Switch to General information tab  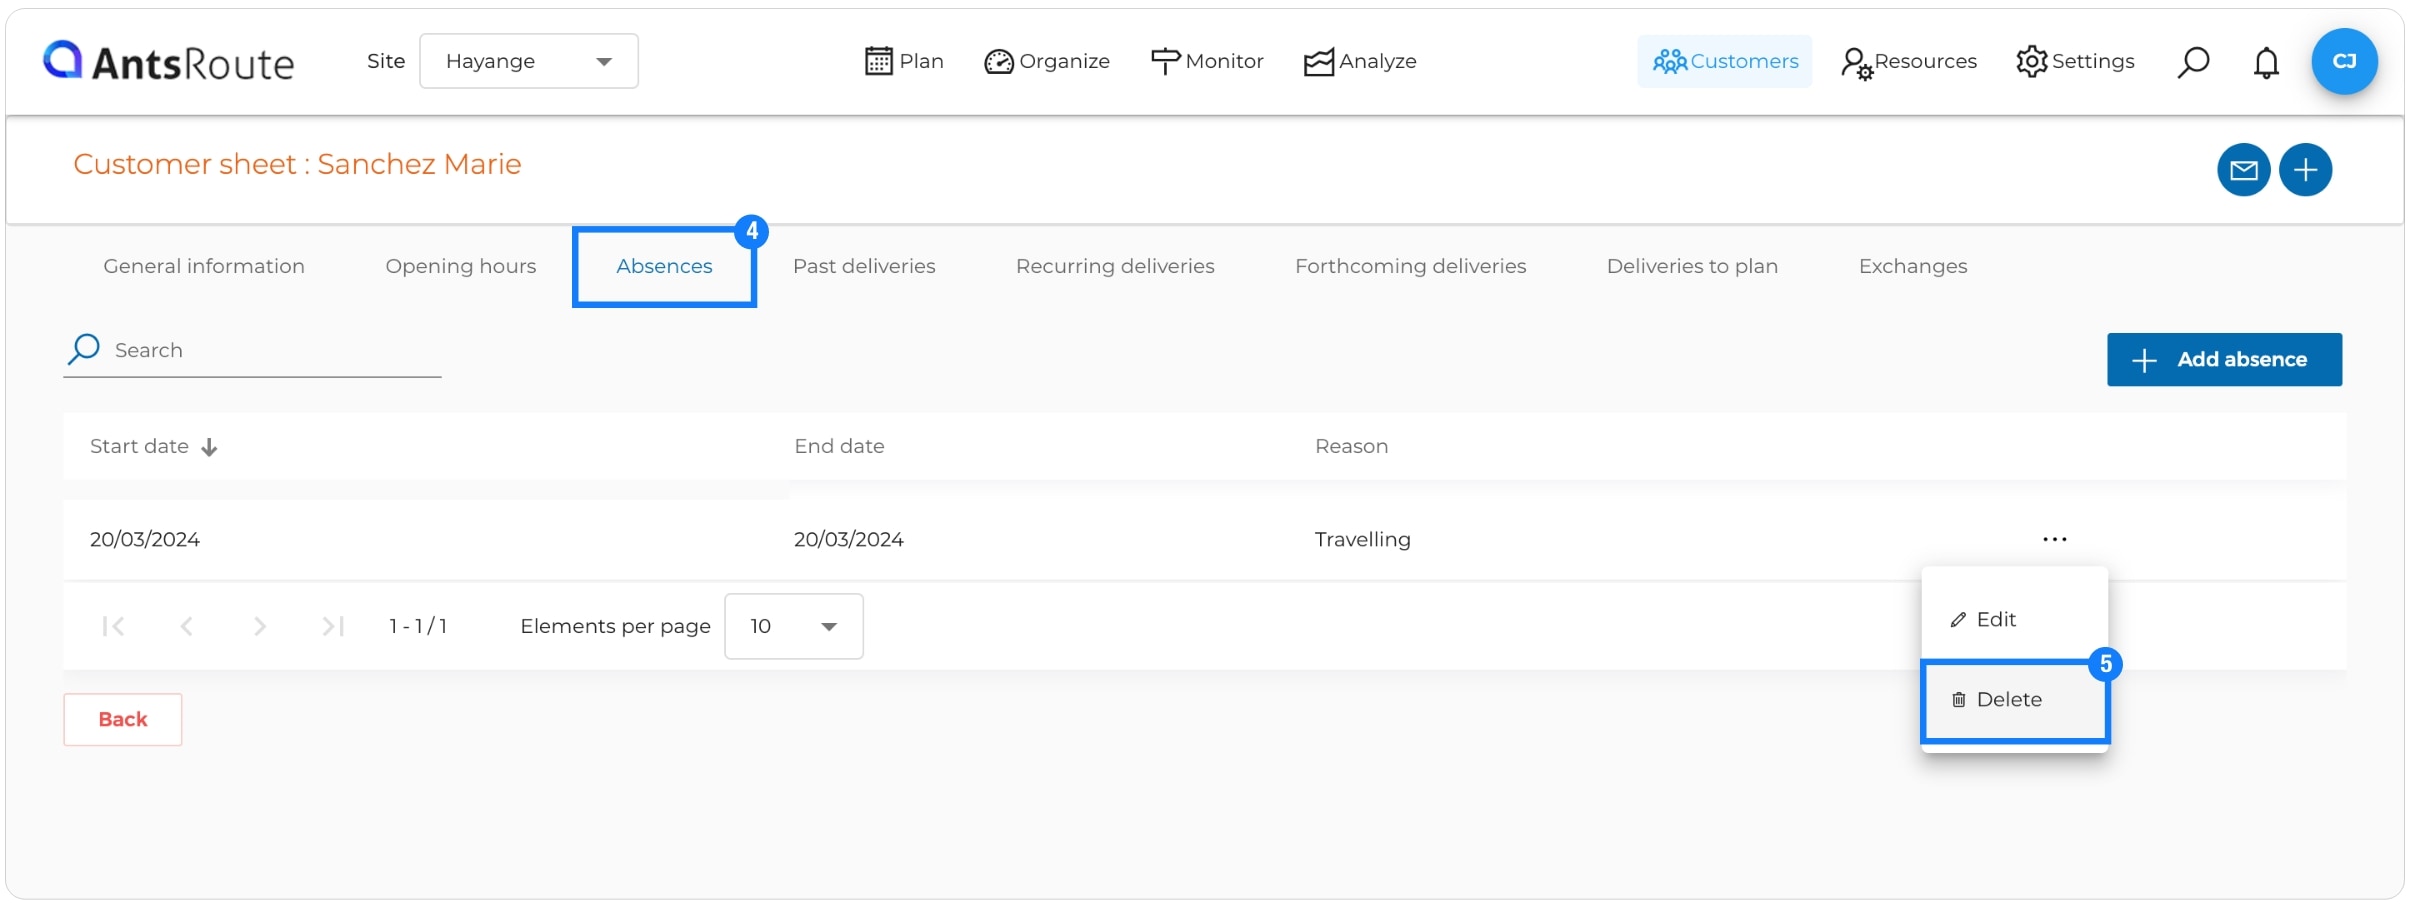[204, 266]
